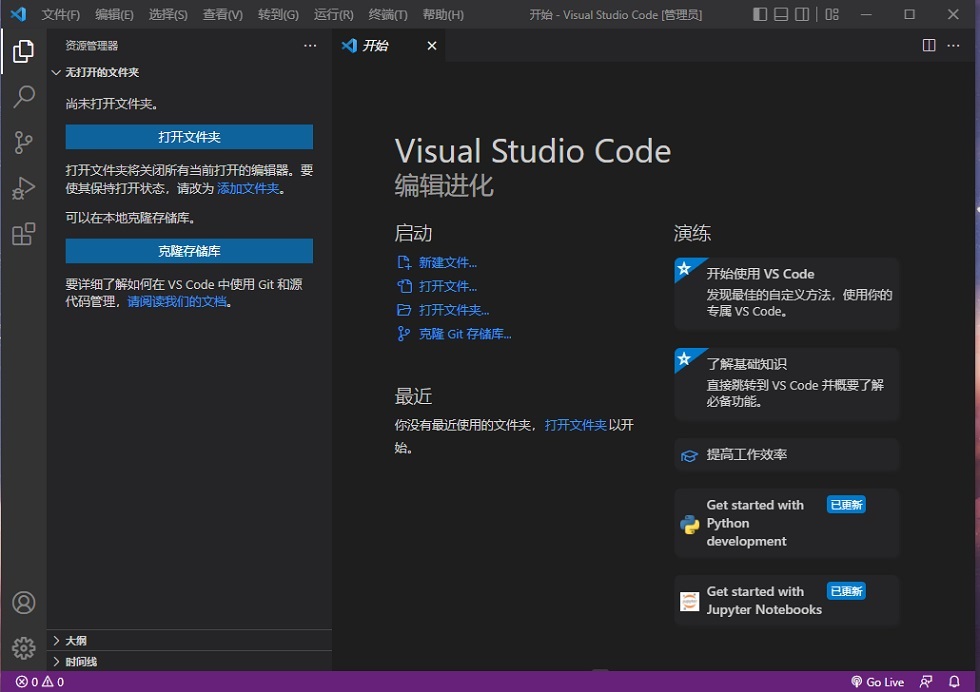Click the blue 打开文件夹 button
The width and height of the screenshot is (980, 692).
pos(189,137)
